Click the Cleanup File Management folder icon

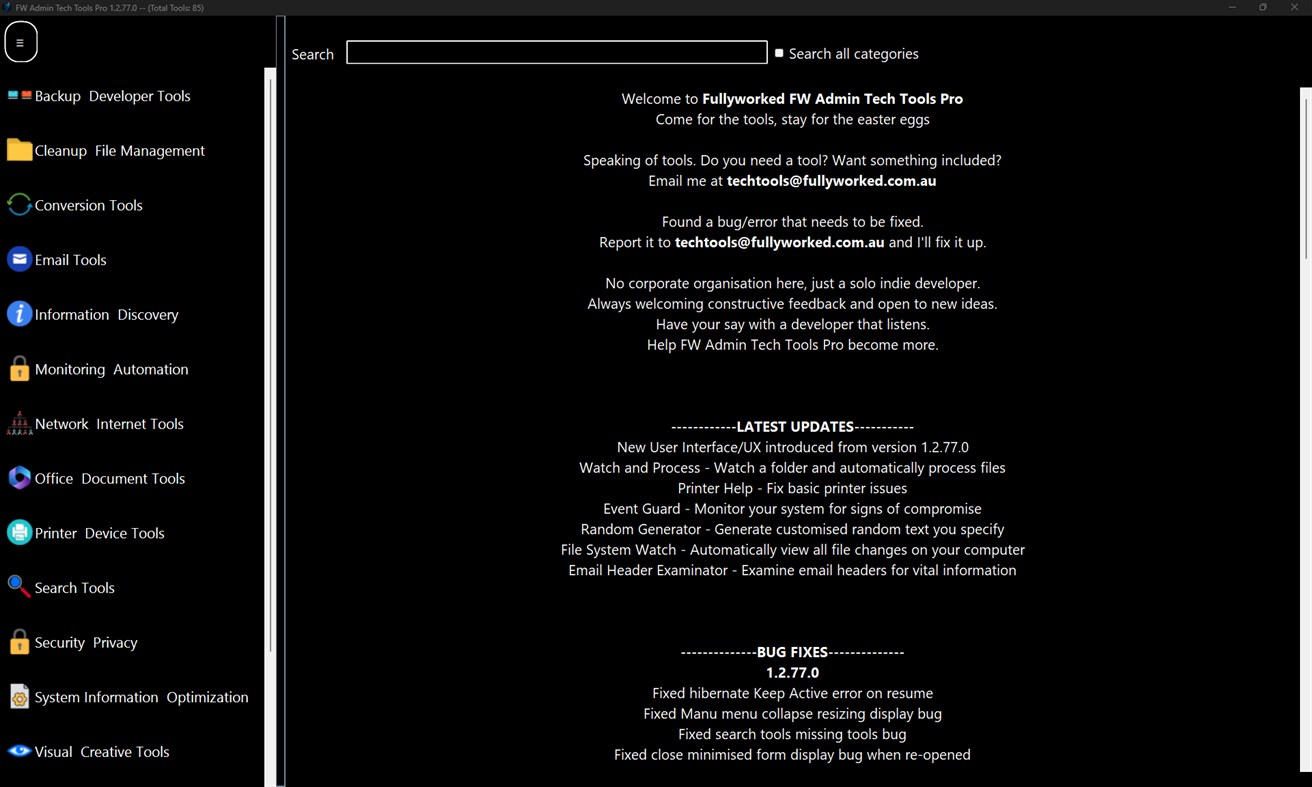click(x=19, y=150)
